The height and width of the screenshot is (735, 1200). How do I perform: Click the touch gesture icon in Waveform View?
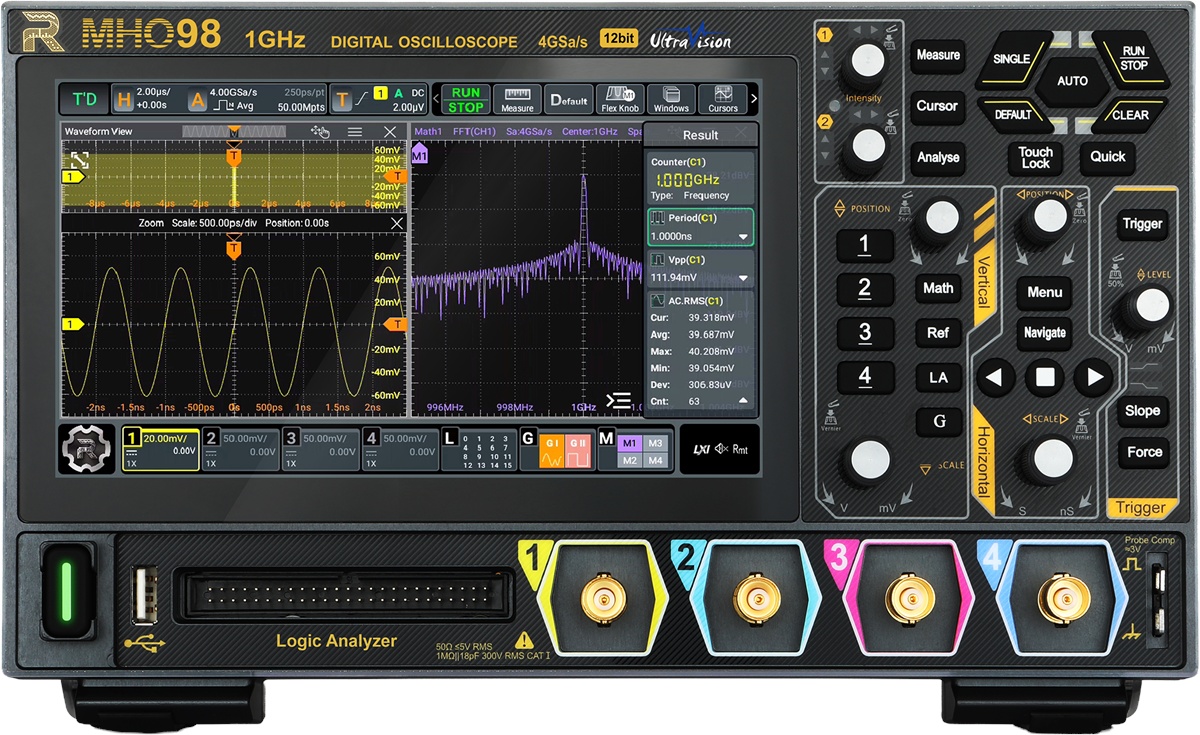coord(321,131)
